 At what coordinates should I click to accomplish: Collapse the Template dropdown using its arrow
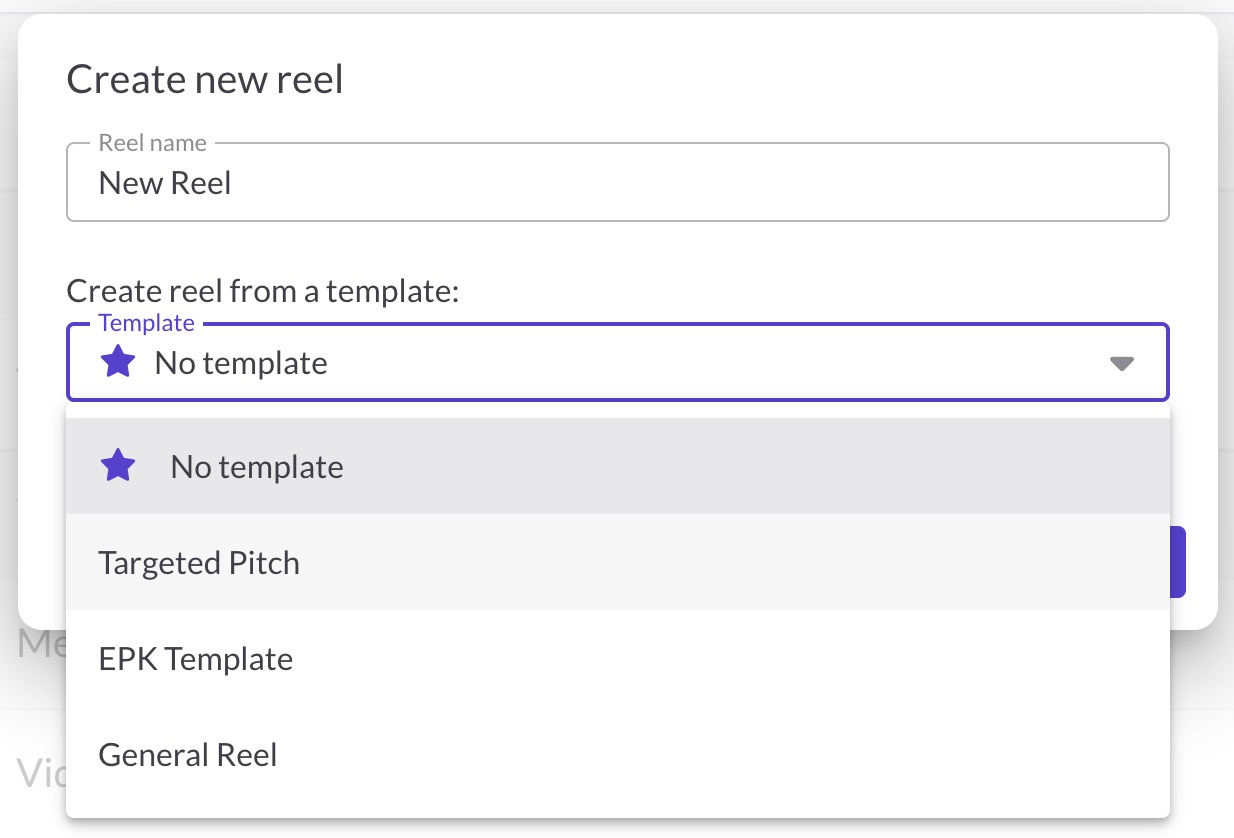pyautogui.click(x=1122, y=363)
